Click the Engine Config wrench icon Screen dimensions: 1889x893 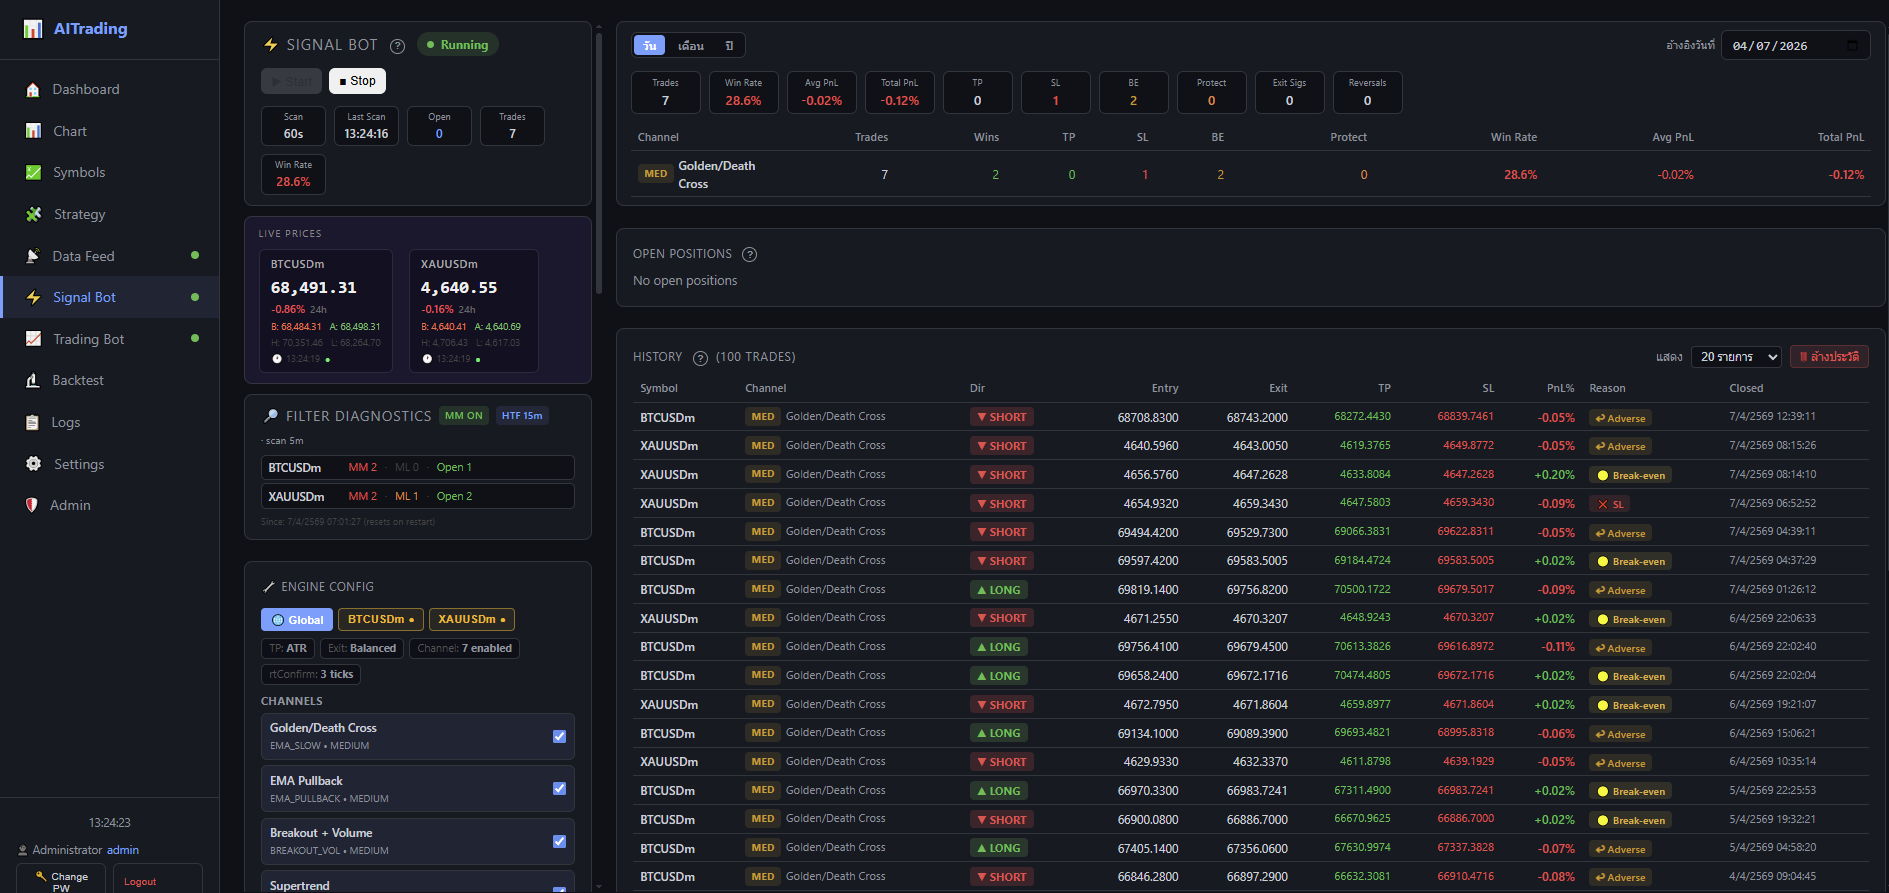[x=268, y=587]
